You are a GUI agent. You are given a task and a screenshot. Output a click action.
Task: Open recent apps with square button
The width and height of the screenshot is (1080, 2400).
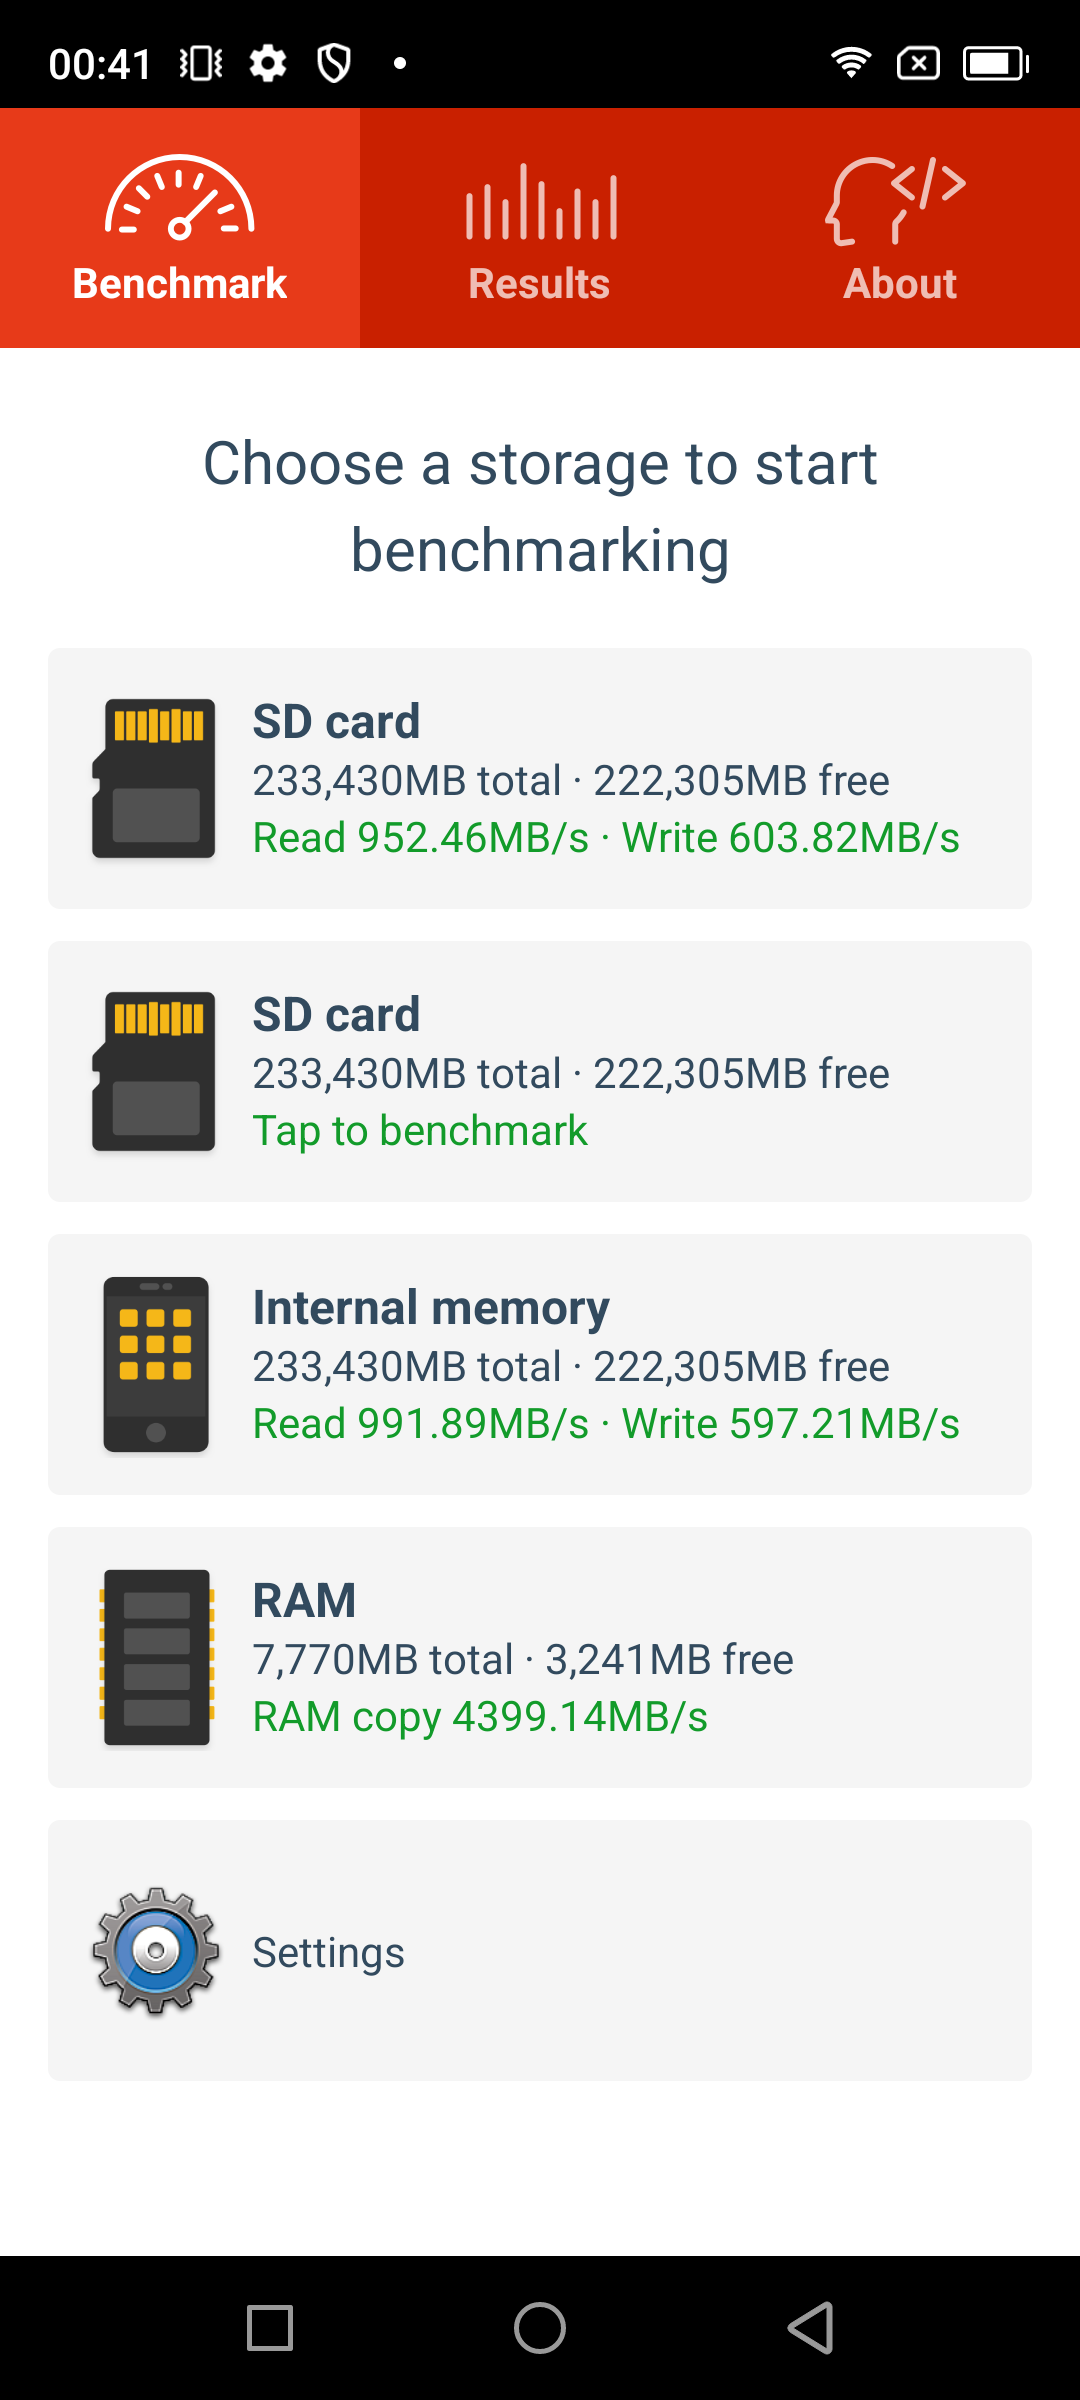(270, 2328)
